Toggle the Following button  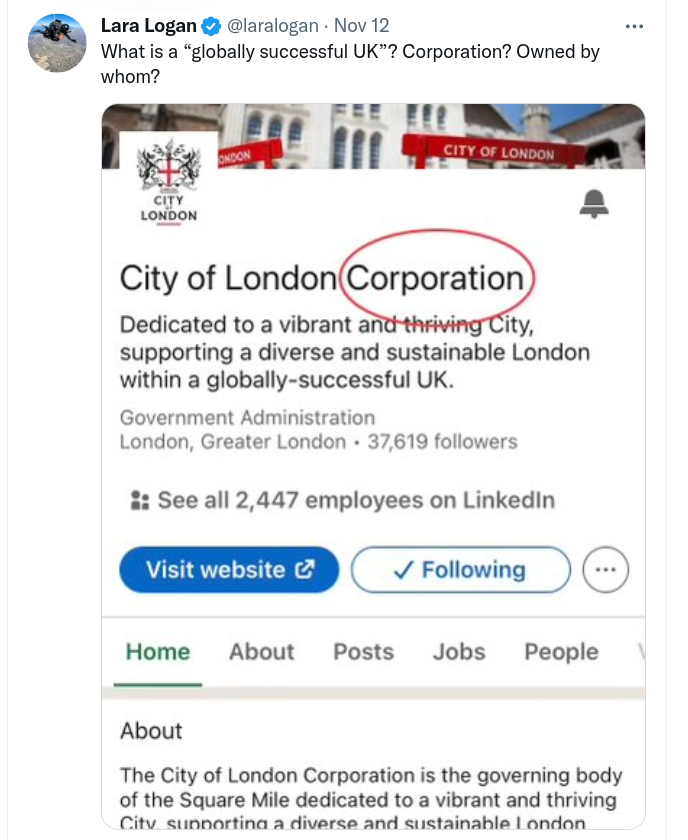(460, 570)
